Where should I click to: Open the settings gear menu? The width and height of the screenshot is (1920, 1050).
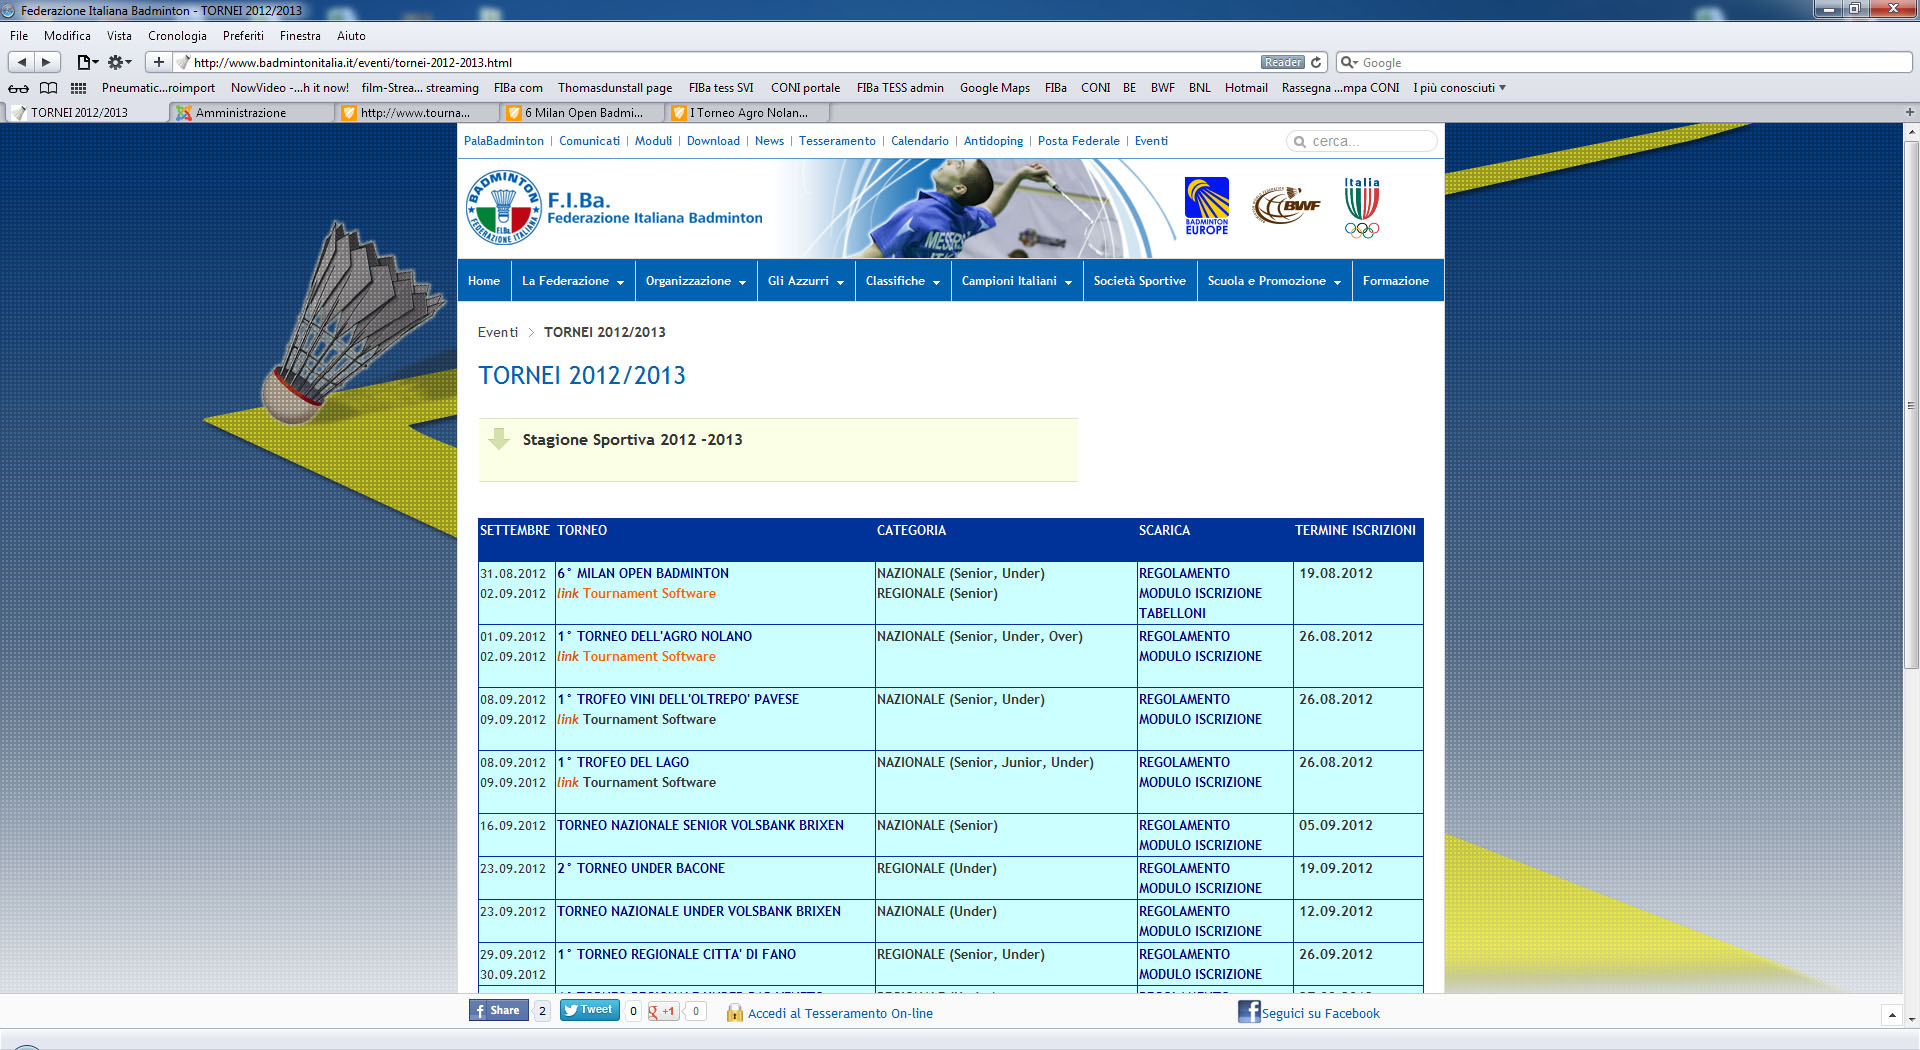(x=119, y=62)
